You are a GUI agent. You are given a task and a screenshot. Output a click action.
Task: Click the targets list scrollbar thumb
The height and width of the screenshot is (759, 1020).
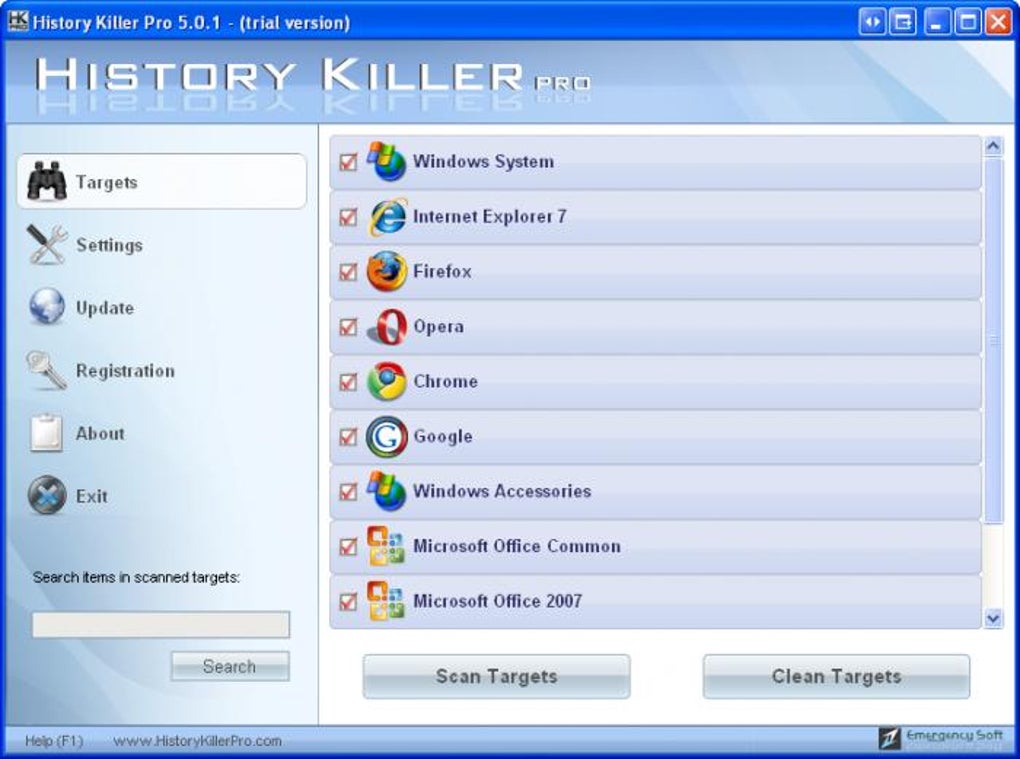point(993,340)
